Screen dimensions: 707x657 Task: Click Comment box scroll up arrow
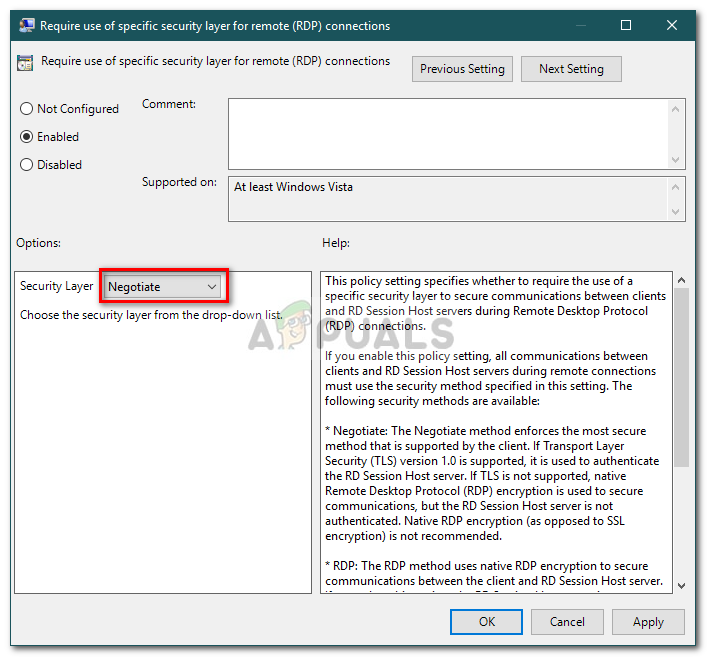click(675, 109)
